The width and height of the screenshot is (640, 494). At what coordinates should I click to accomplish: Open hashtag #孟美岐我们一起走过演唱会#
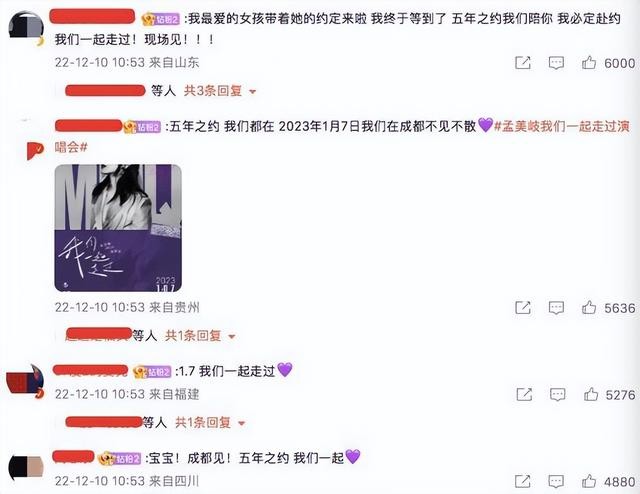coord(342,136)
